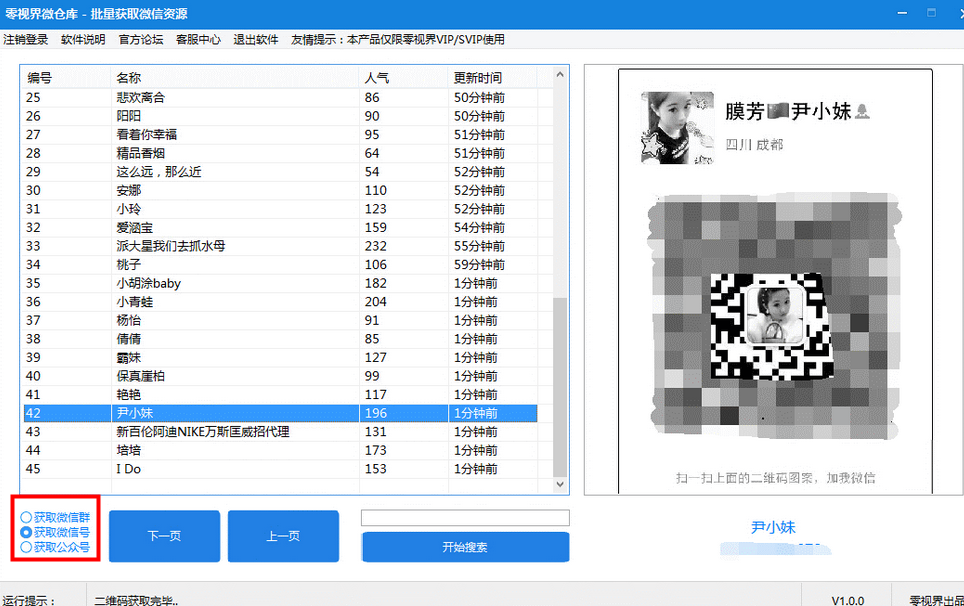The width and height of the screenshot is (964, 606).
Task: Select row 爱涵宝
Action: tap(280, 227)
